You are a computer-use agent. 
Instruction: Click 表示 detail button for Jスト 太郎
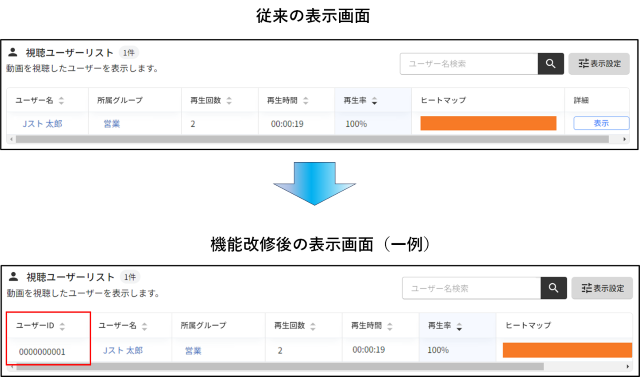601,123
